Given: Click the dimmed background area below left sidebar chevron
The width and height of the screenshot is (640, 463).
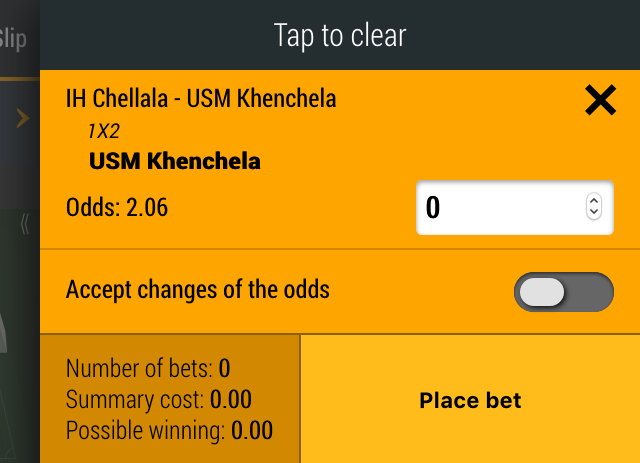Looking at the screenshot, I should [x=18, y=330].
